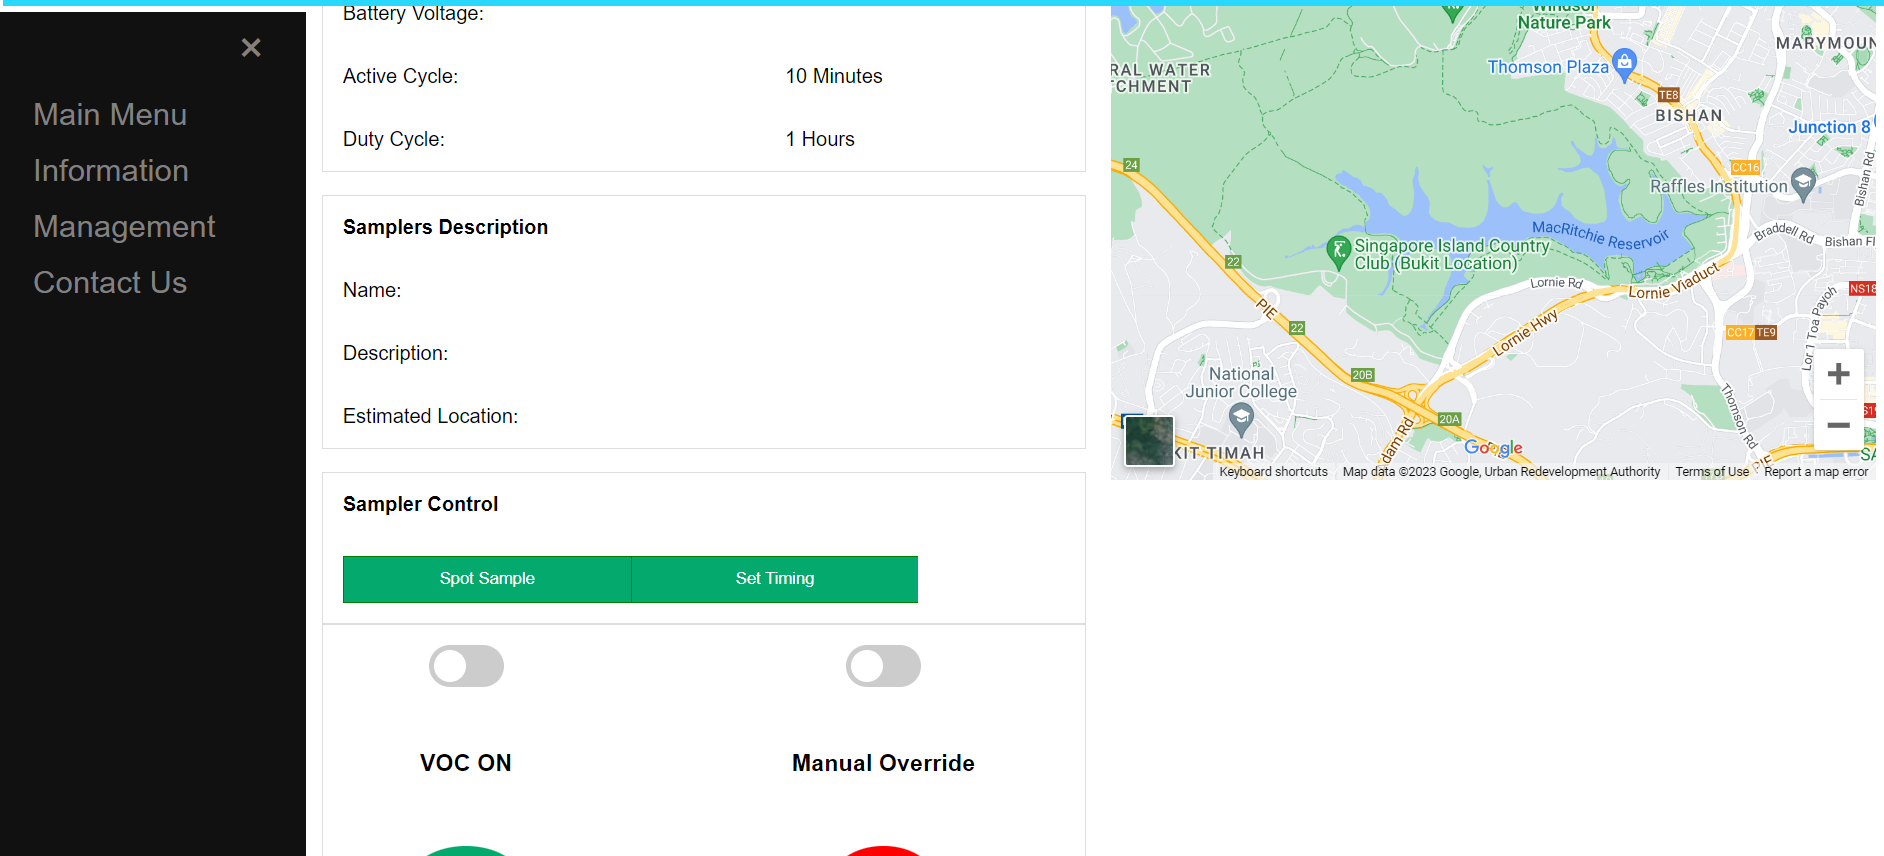This screenshot has height=856, width=1884.
Task: Navigate to Contact Us
Action: [x=110, y=283]
